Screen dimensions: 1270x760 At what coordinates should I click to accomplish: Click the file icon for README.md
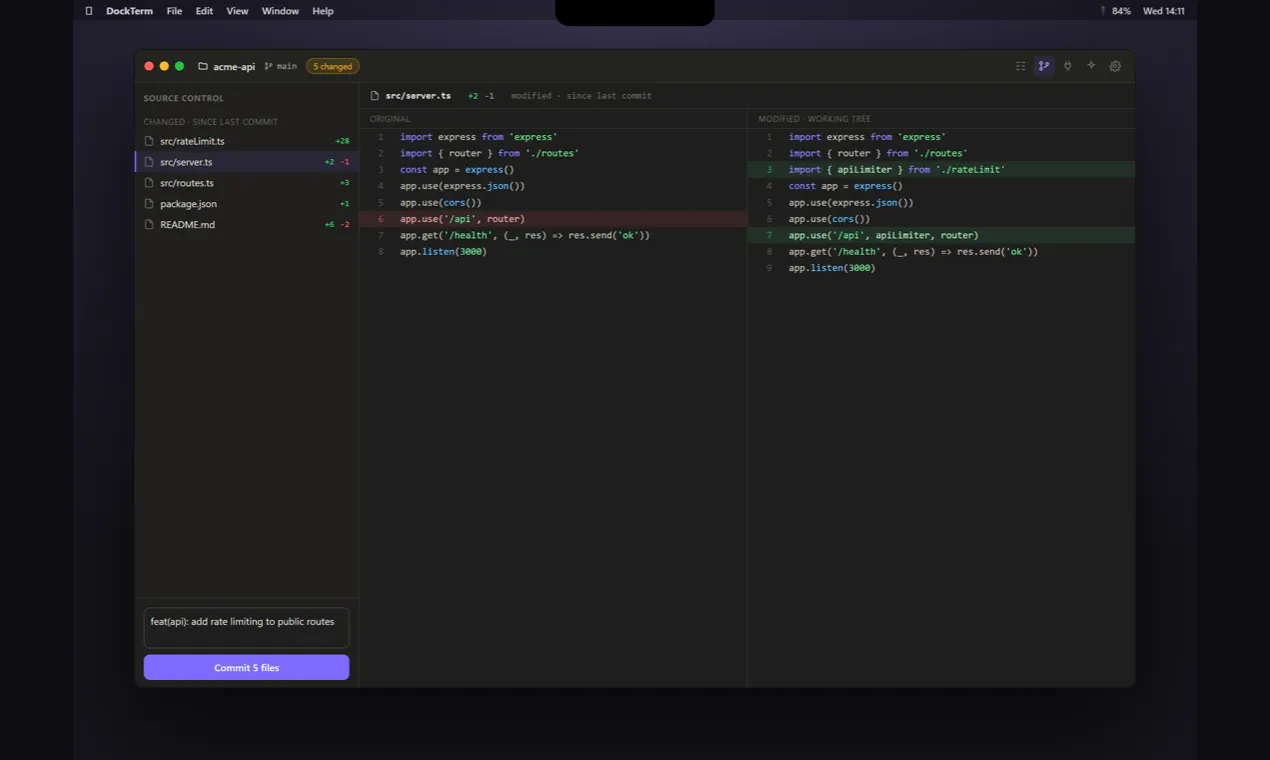[149, 225]
